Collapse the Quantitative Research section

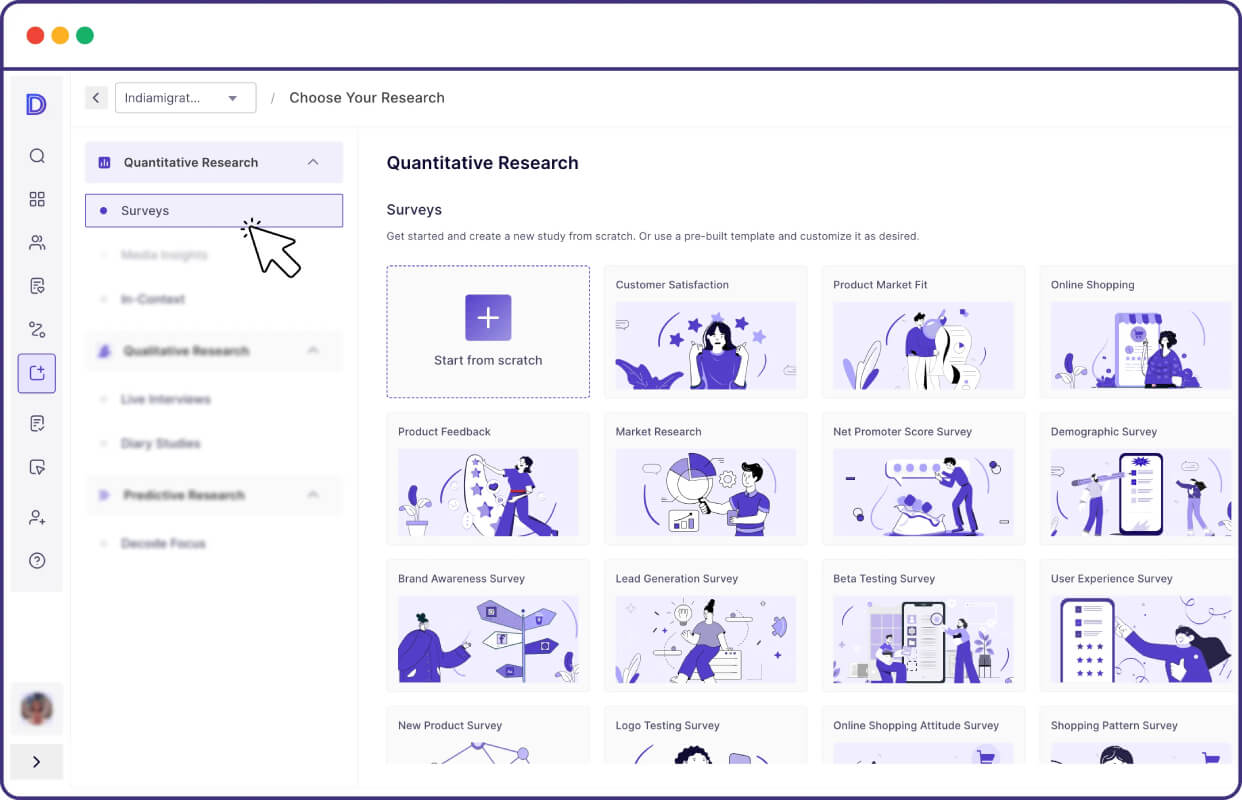click(313, 162)
